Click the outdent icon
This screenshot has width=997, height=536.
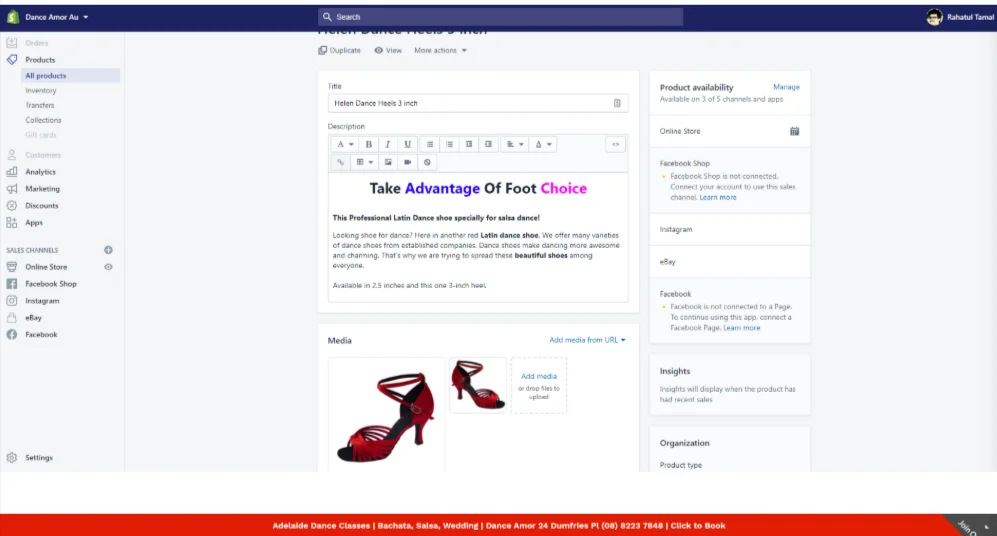(469, 144)
